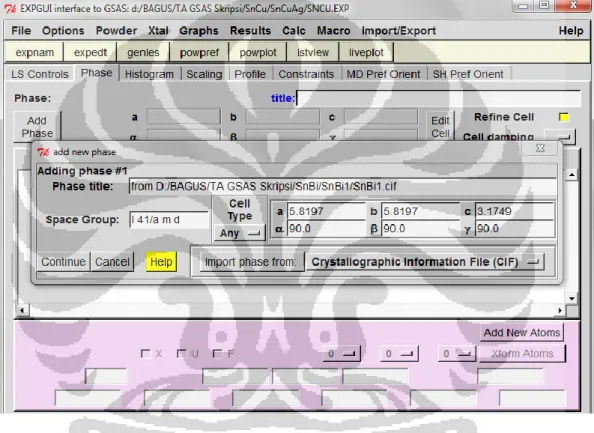The width and height of the screenshot is (594, 433).
Task: Run the powpref toolbar command
Action: (199, 52)
